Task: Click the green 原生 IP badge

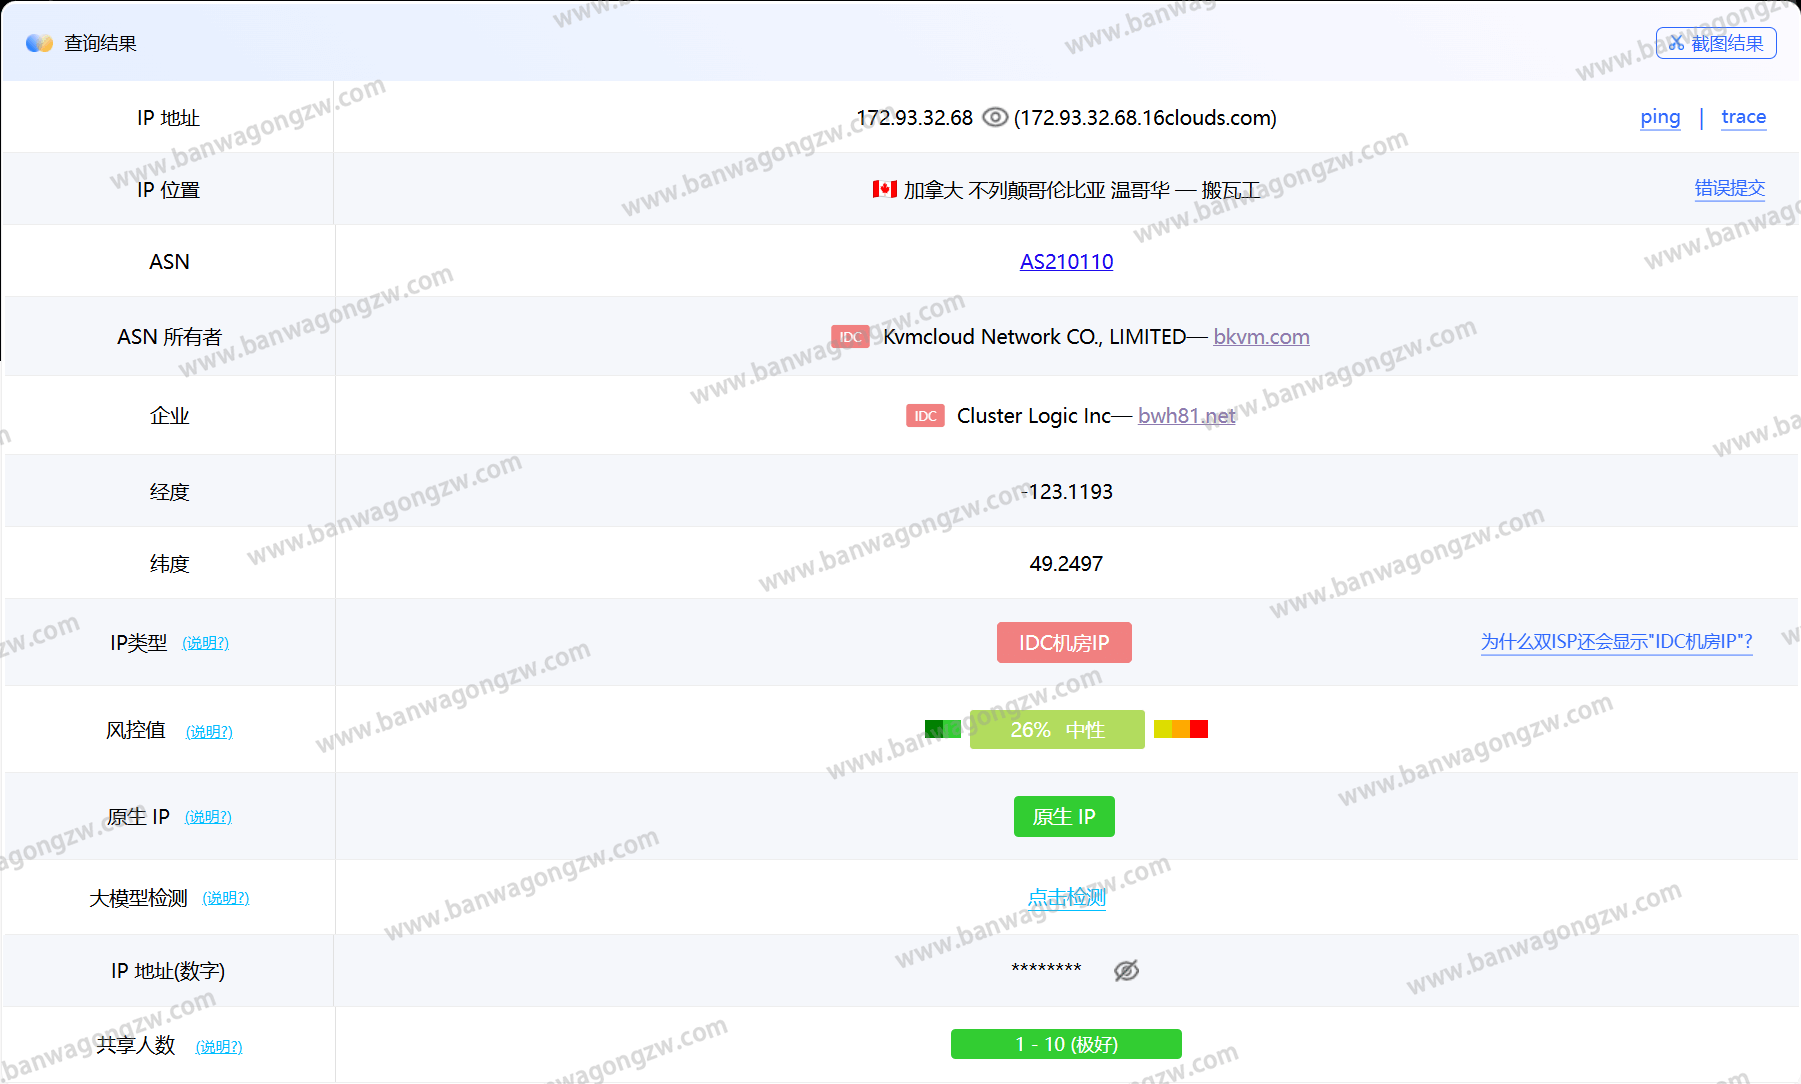Action: pos(1064,817)
